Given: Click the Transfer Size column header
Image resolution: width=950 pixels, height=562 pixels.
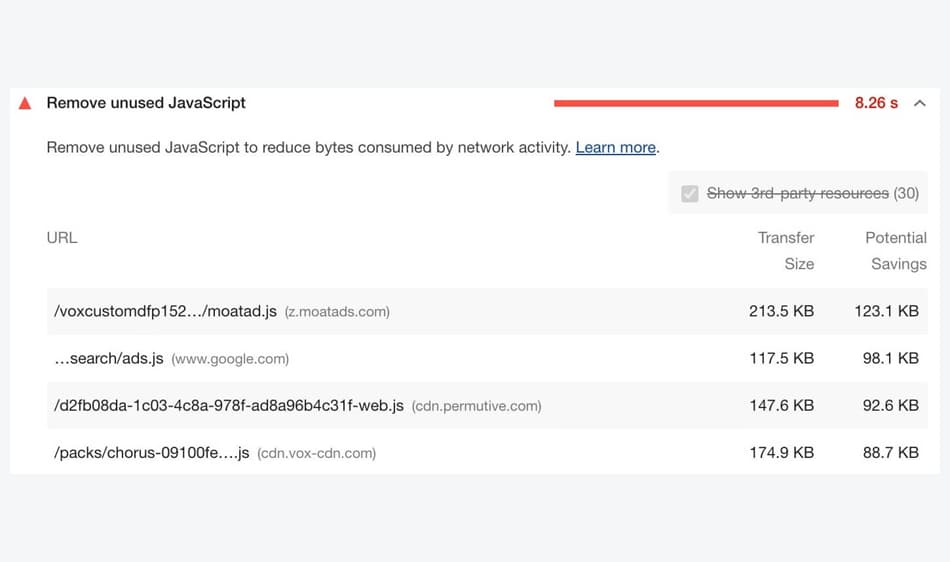Looking at the screenshot, I should coord(786,251).
